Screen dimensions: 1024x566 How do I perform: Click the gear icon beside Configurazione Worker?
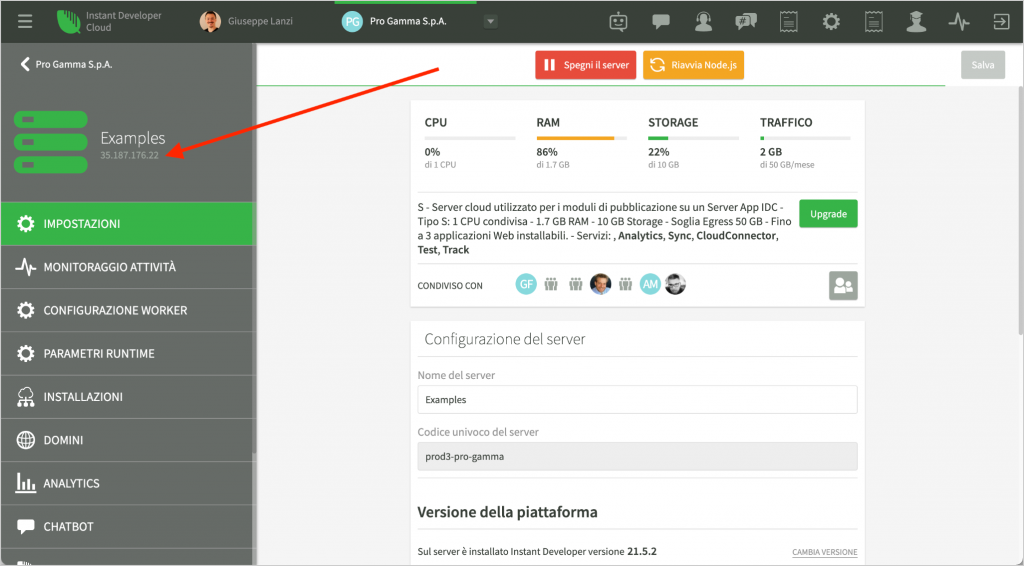click(25, 310)
